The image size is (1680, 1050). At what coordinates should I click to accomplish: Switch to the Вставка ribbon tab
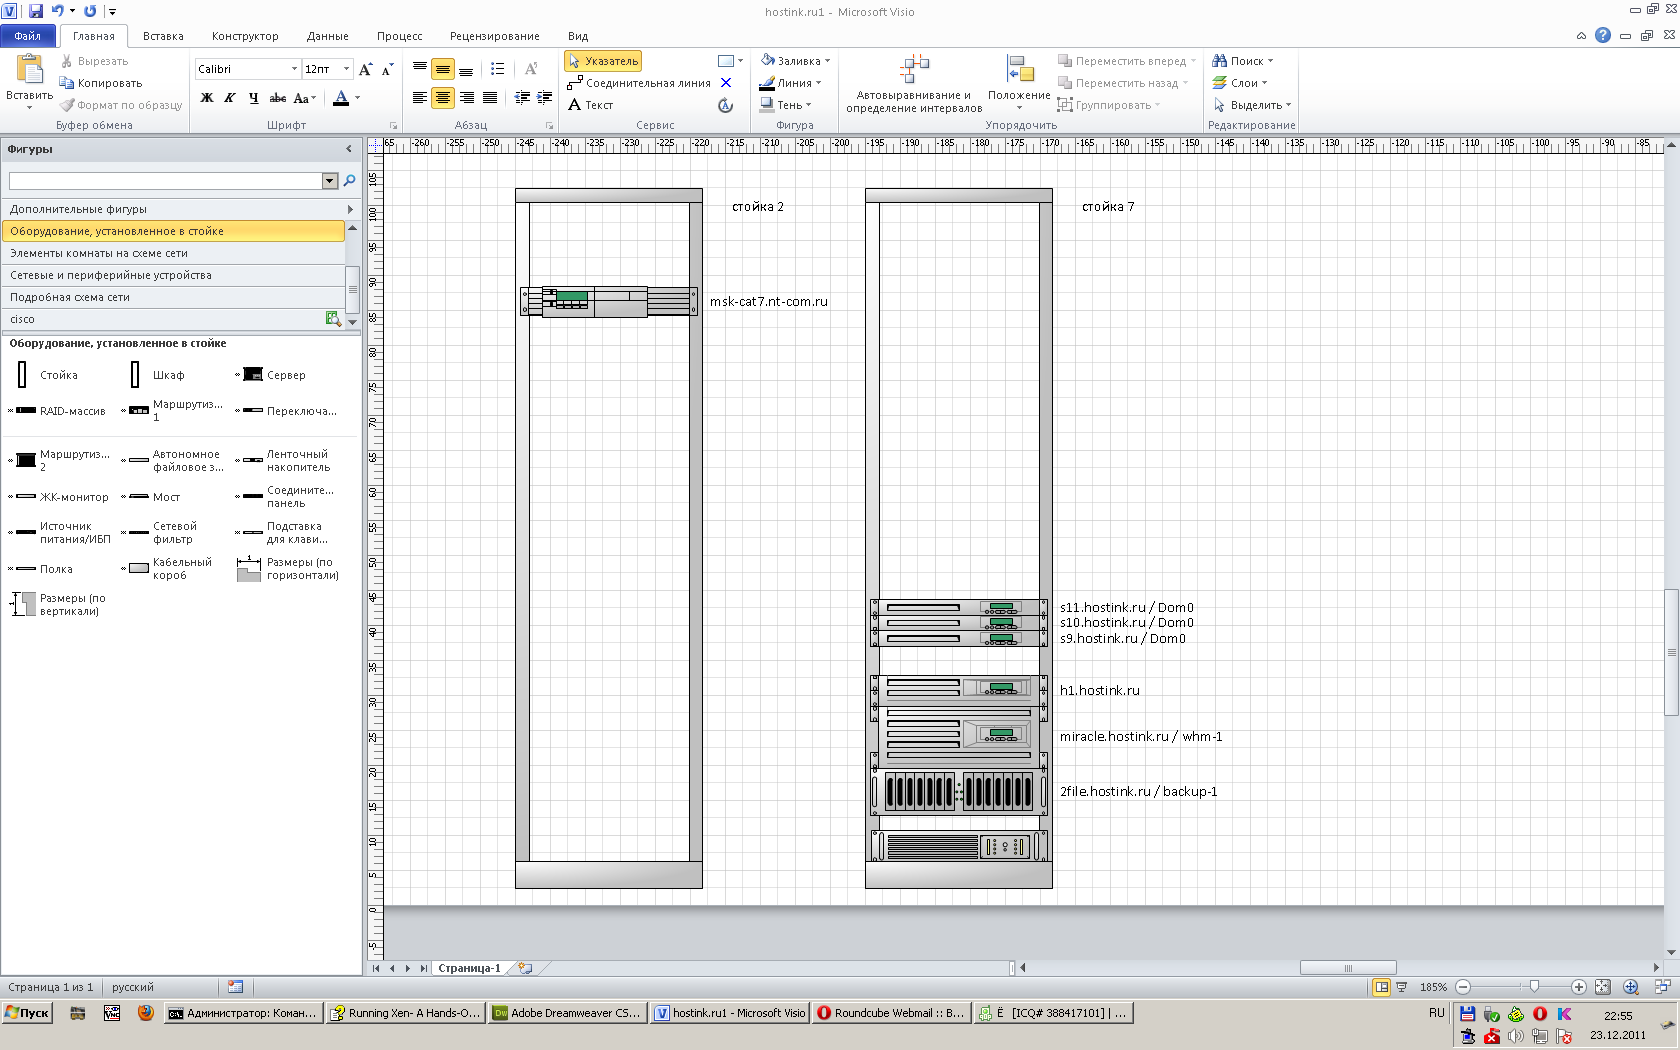(x=163, y=36)
